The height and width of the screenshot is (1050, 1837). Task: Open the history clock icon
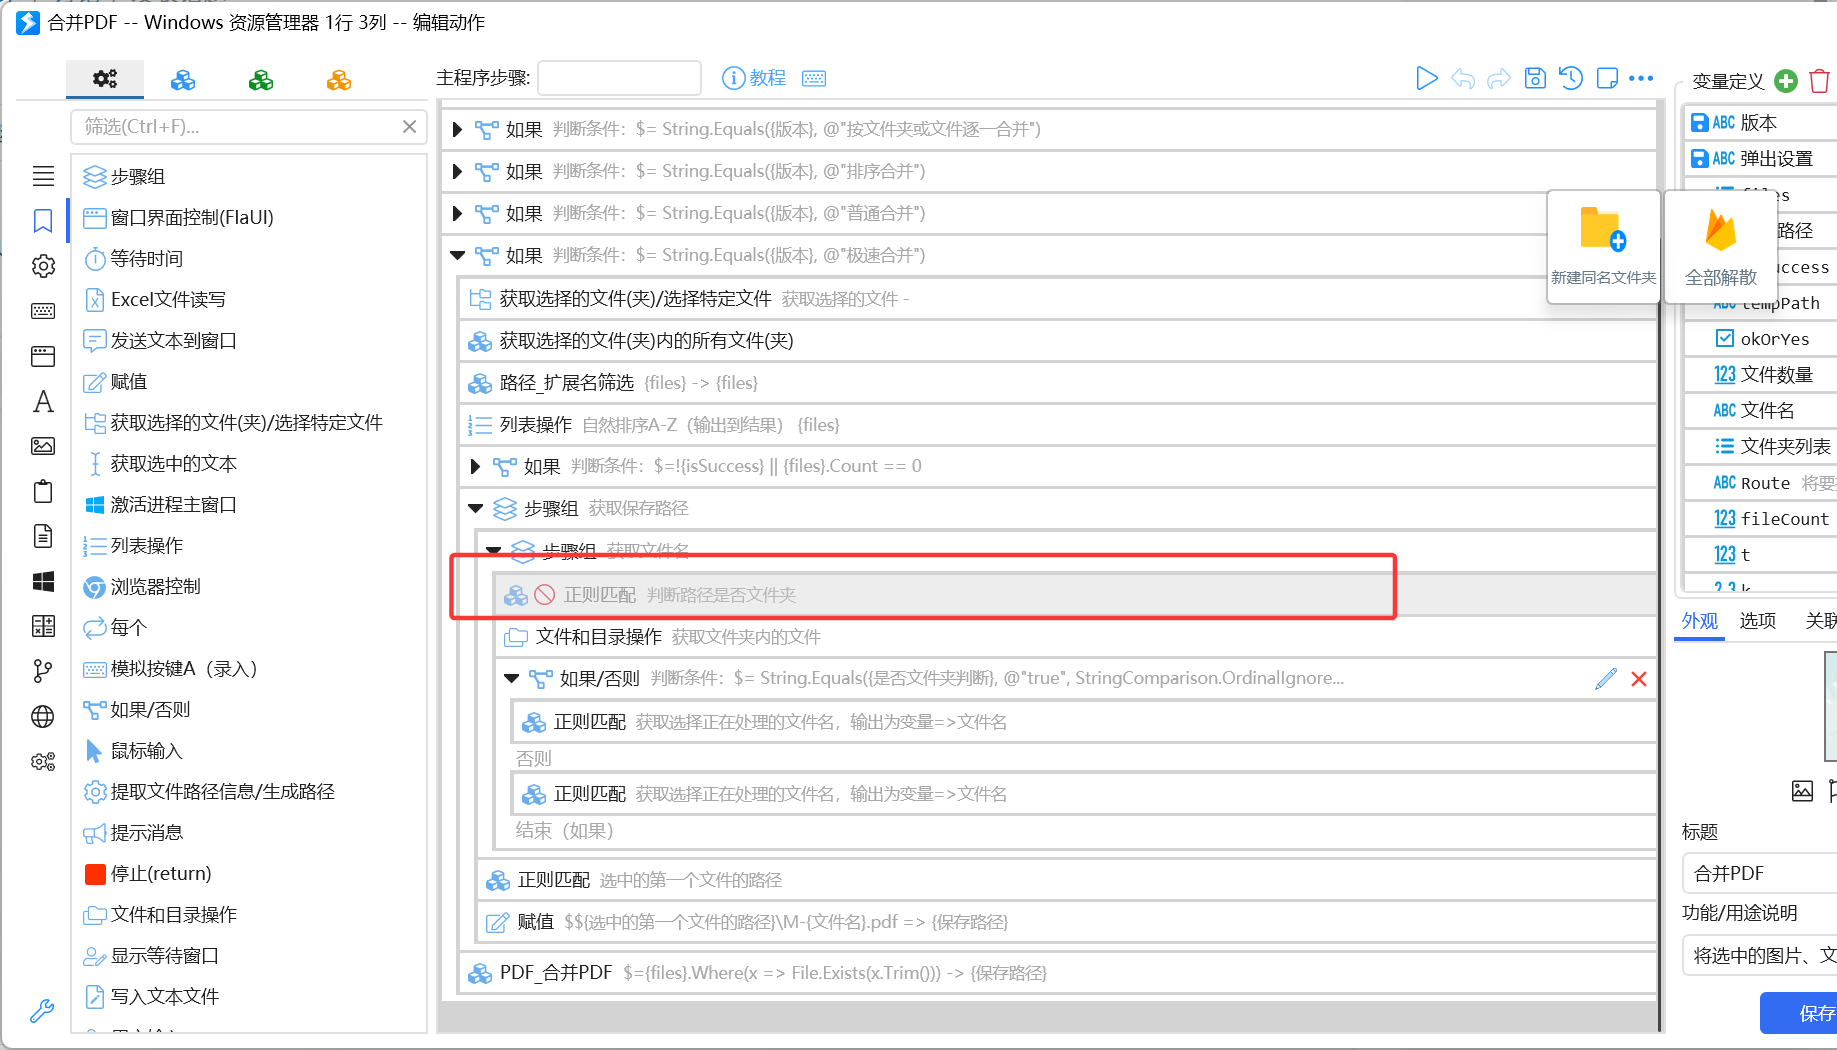(x=1571, y=78)
